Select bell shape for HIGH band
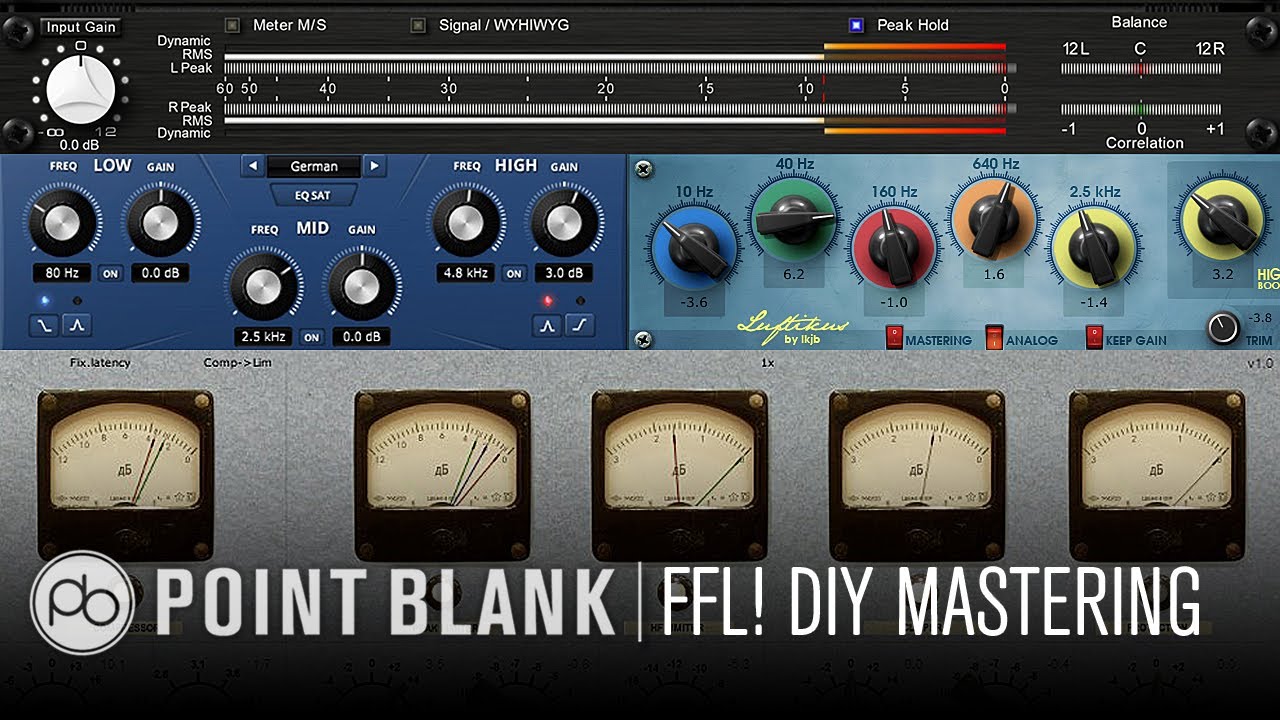This screenshot has height=720, width=1280. tap(546, 325)
